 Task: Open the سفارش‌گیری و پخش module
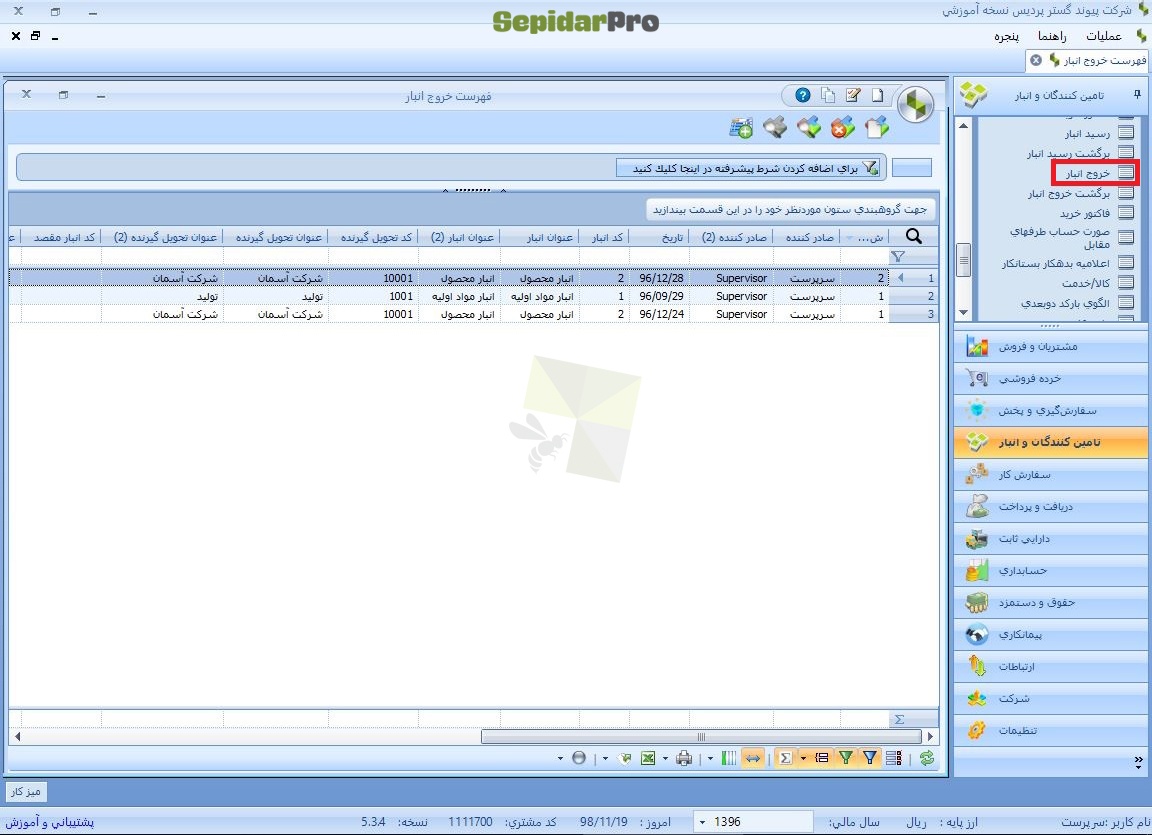(1051, 411)
